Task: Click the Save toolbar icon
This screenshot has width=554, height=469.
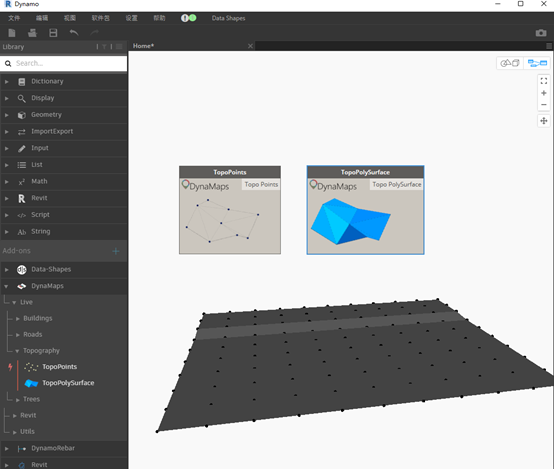Action: pyautogui.click(x=53, y=33)
